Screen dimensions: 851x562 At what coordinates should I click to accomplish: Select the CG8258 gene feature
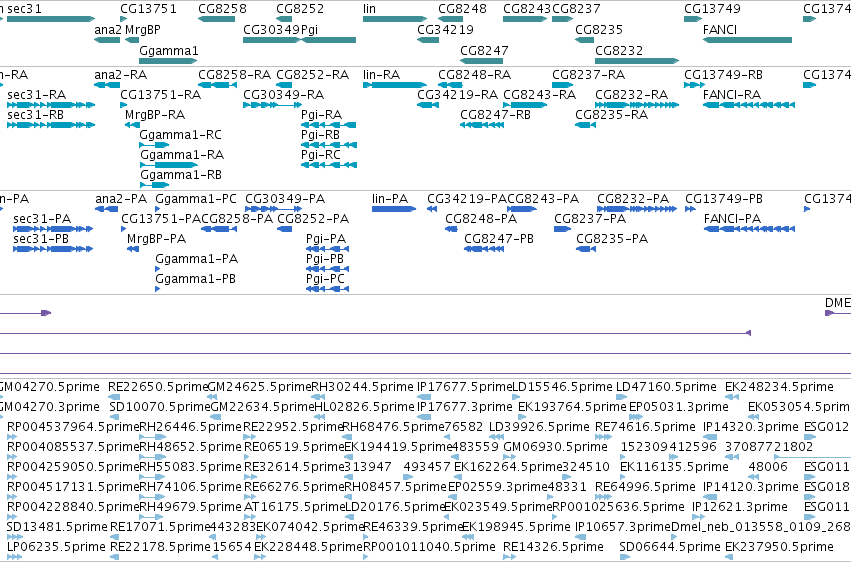click(217, 19)
